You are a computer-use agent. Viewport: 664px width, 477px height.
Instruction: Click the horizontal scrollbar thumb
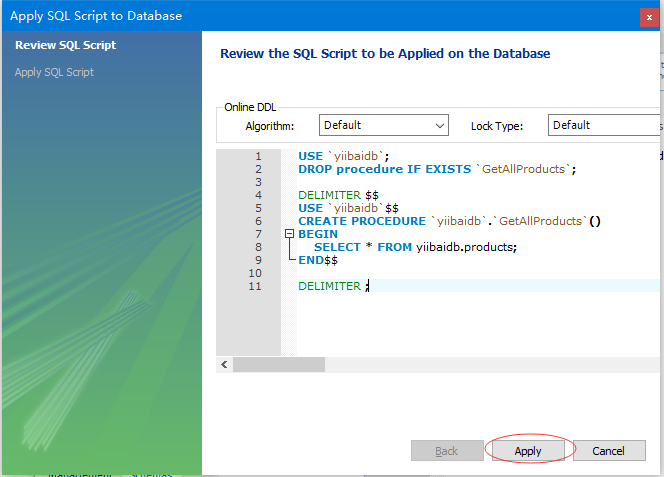coord(279,364)
